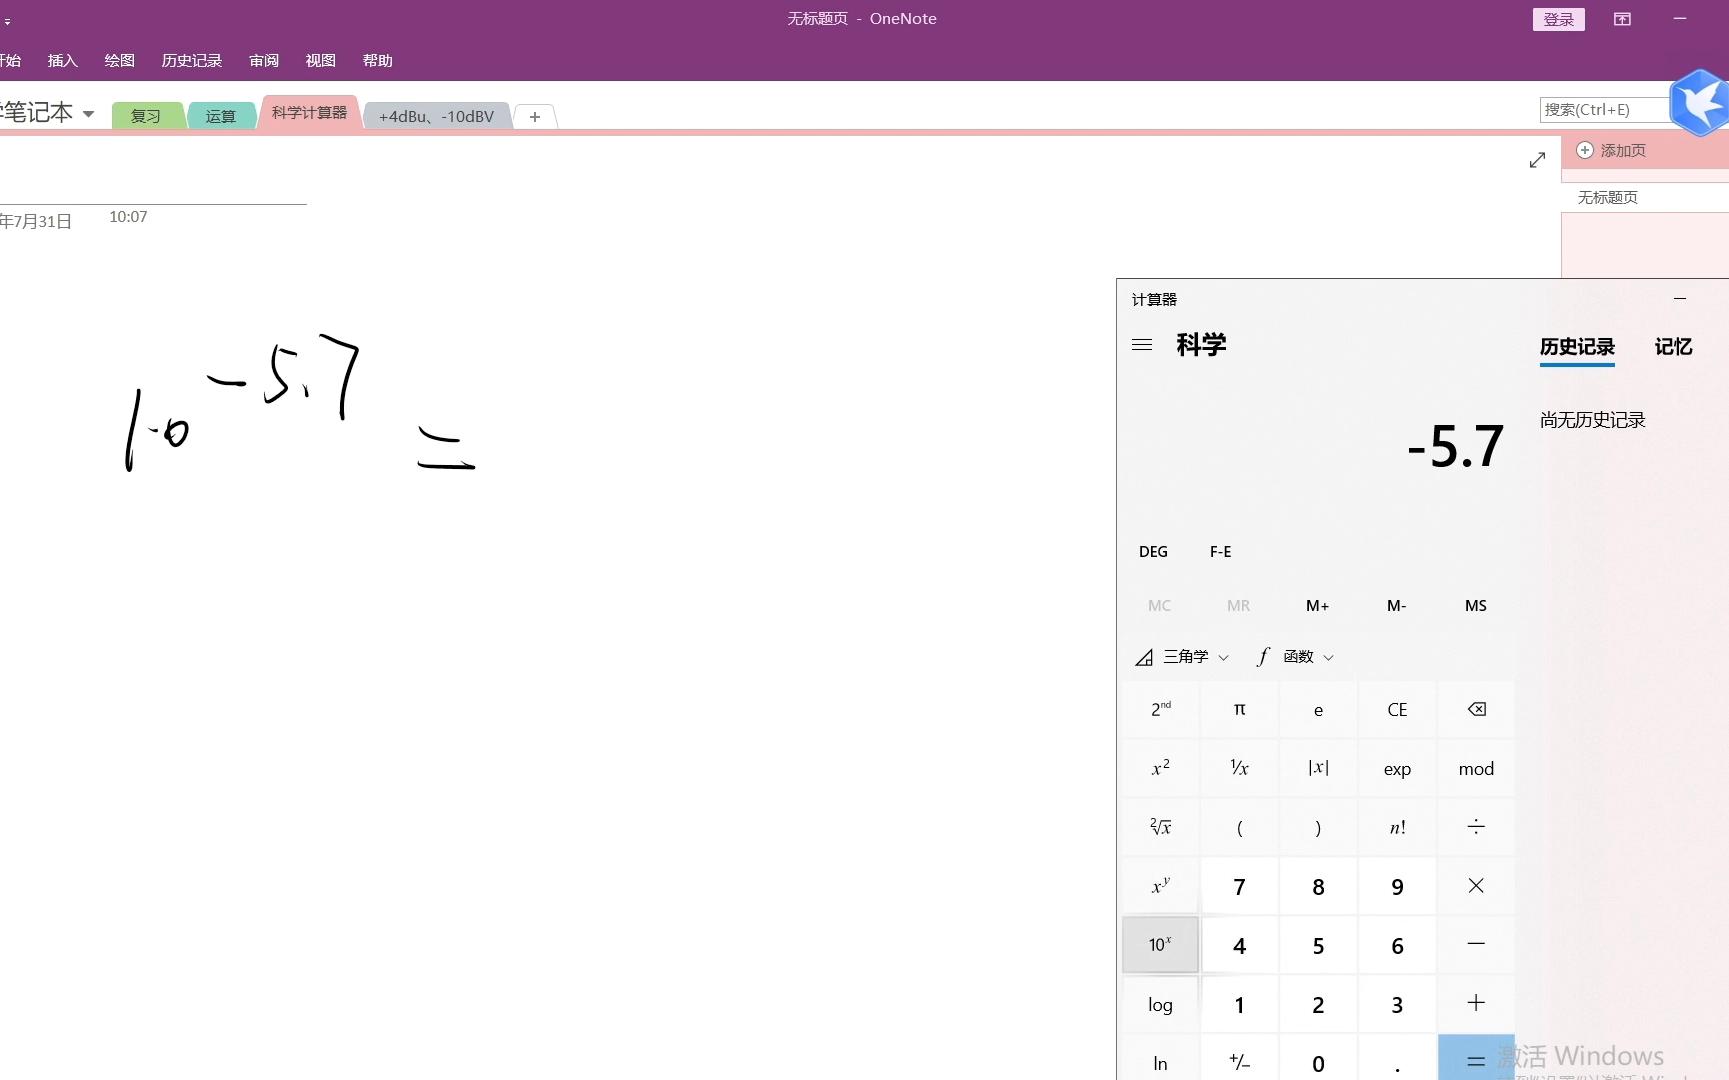The height and width of the screenshot is (1080, 1729).
Task: Click the quick access toolbar dropdown arrow
Action: pos(7,21)
